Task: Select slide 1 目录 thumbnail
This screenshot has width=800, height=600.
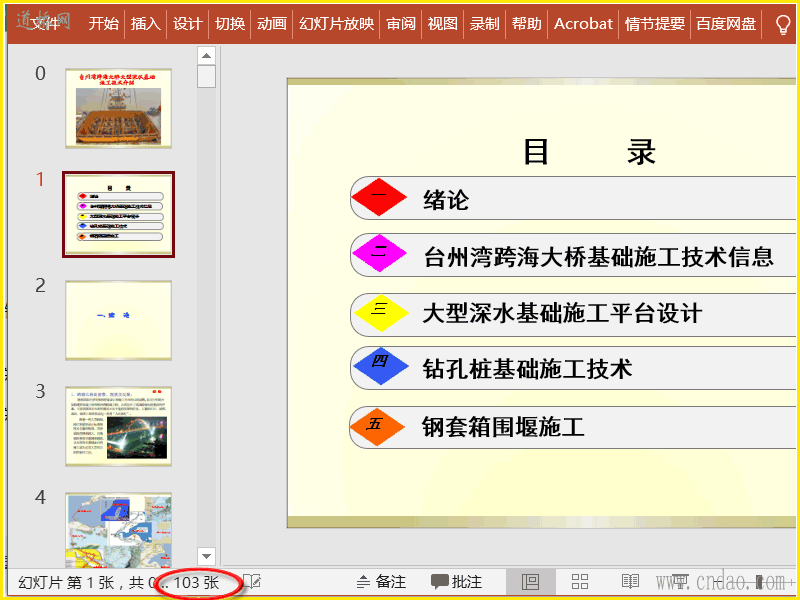Action: coord(118,214)
